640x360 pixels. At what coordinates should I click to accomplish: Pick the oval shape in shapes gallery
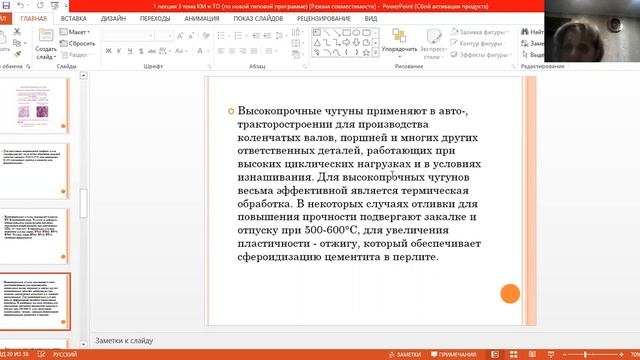[x=356, y=32]
